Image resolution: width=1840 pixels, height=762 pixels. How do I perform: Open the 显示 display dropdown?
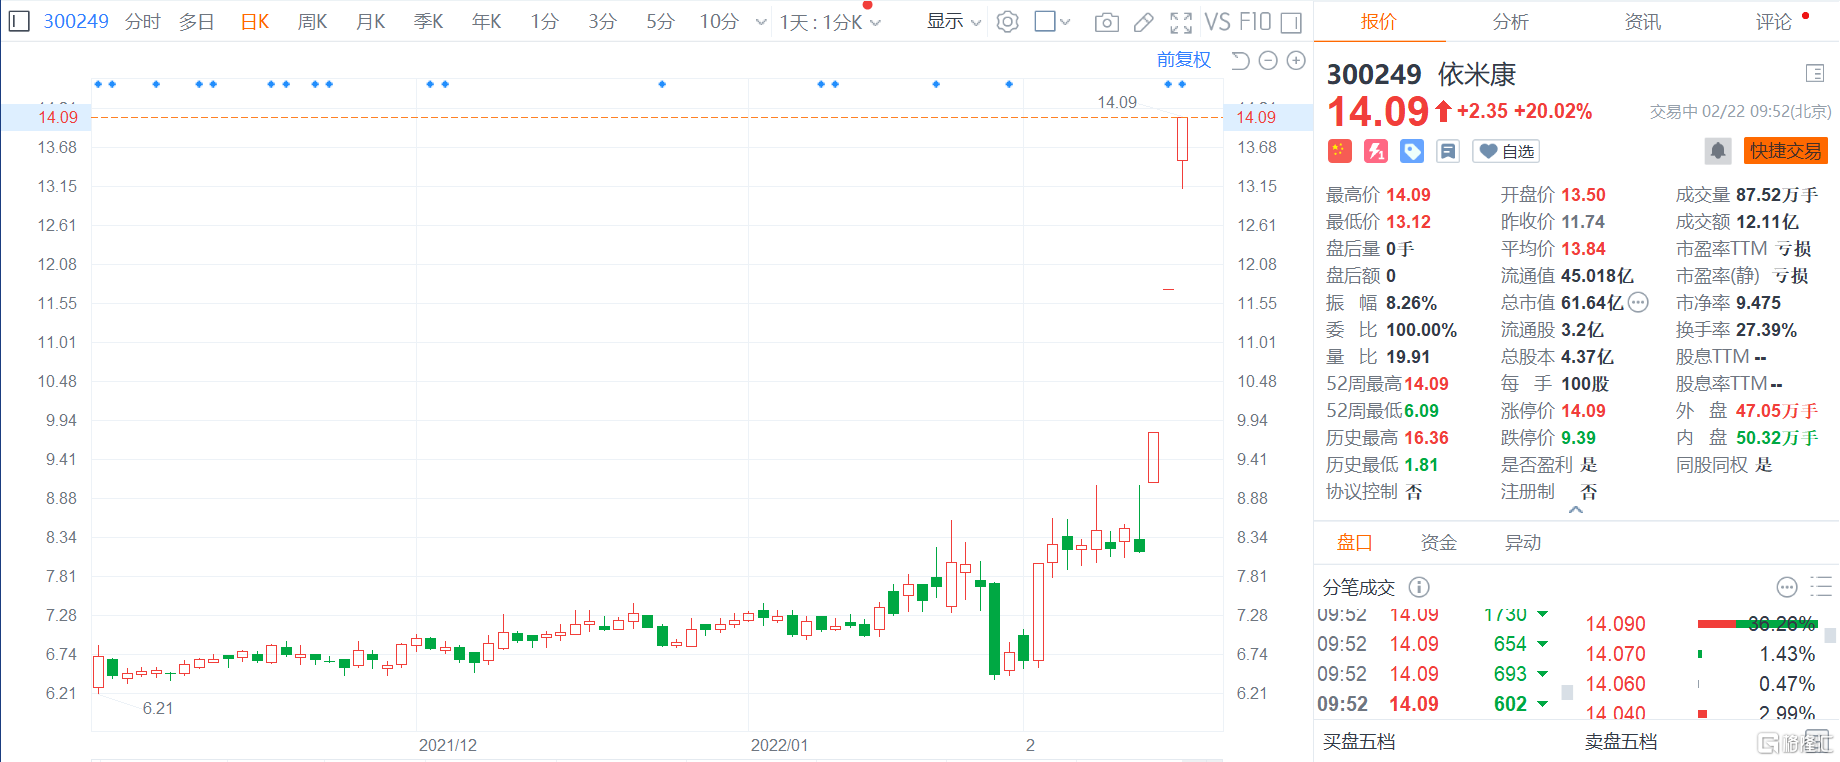954,21
